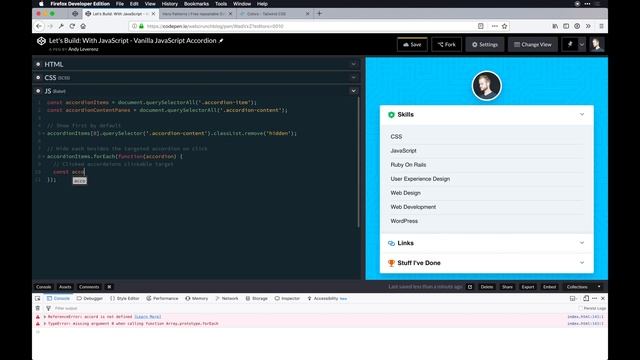Open the History menu

[x=170, y=4]
